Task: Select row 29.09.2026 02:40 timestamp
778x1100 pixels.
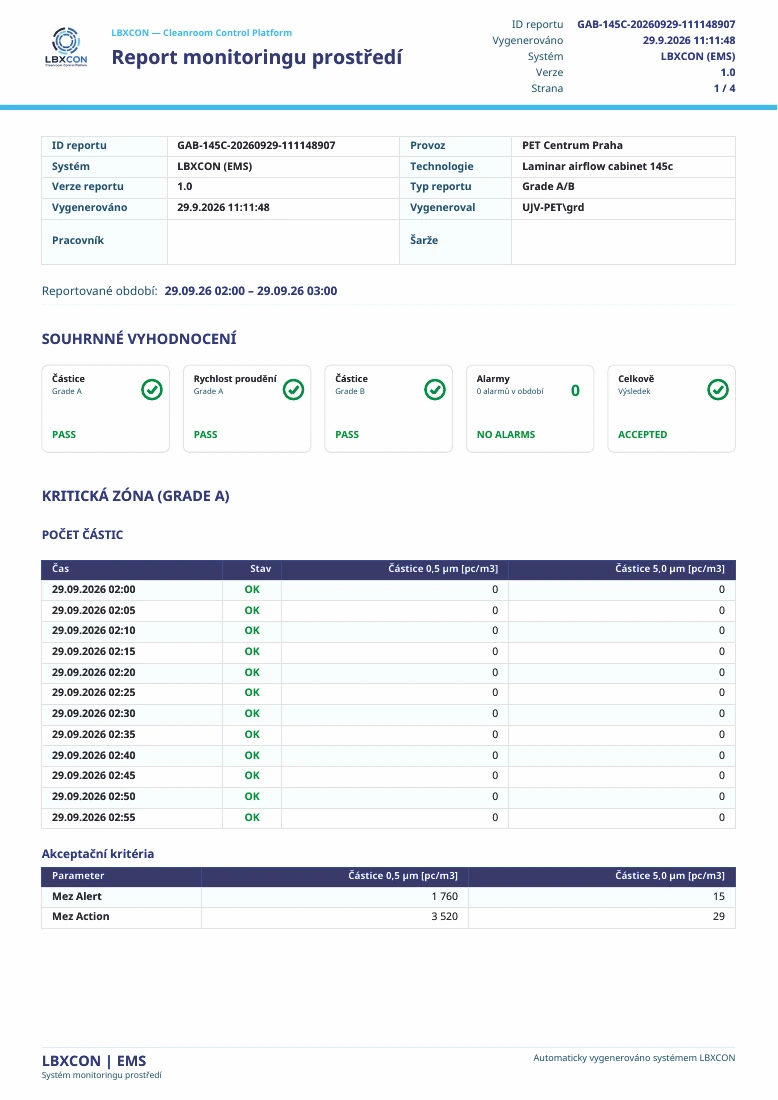Action: pos(93,755)
